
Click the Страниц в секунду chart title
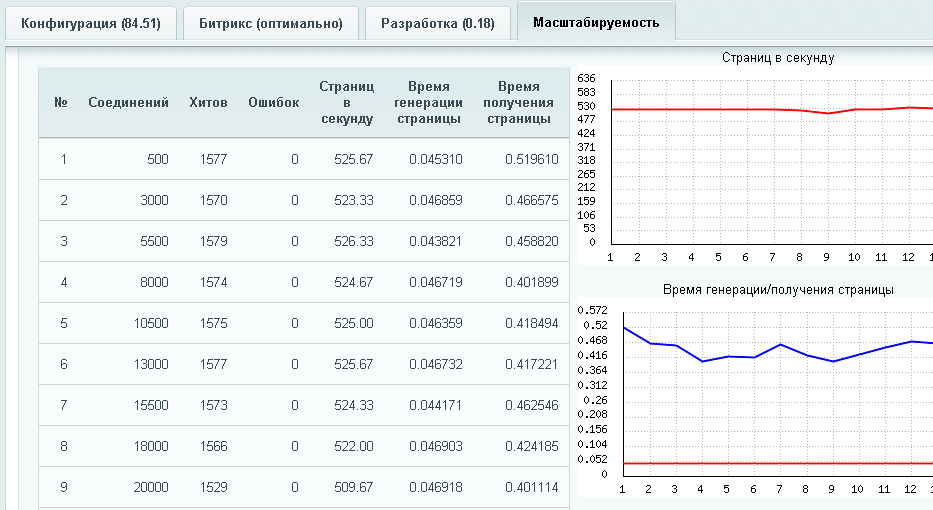click(x=777, y=58)
